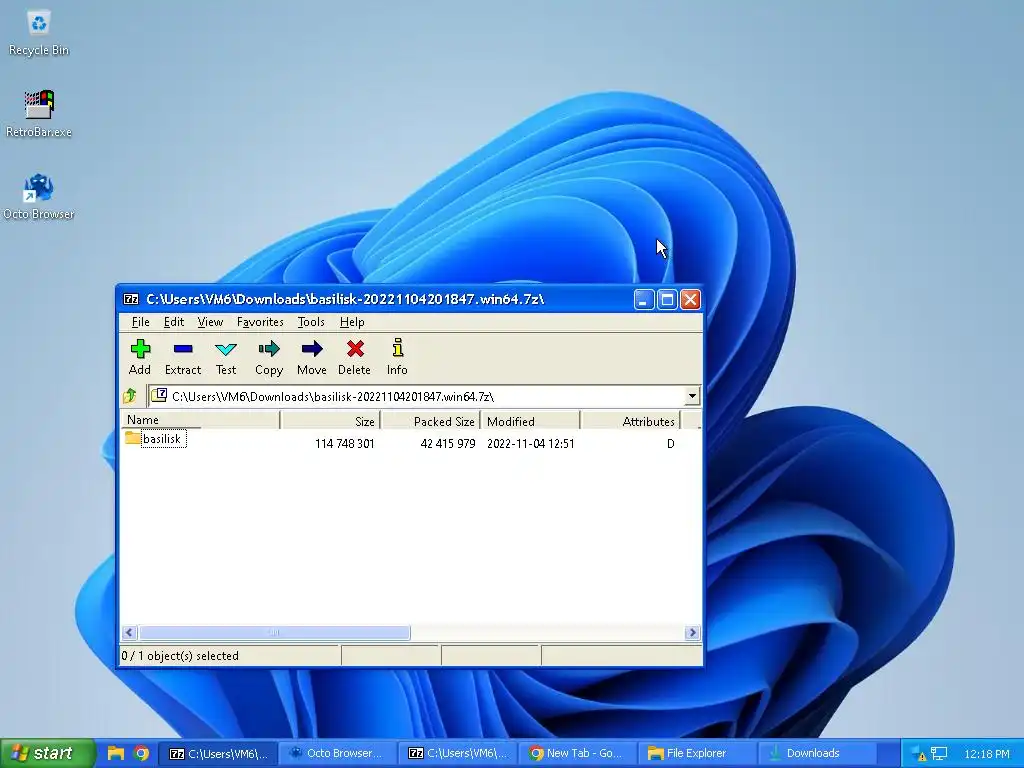Screen dimensions: 1024x768
Task: Open the Favorites menu
Action: [x=260, y=322]
